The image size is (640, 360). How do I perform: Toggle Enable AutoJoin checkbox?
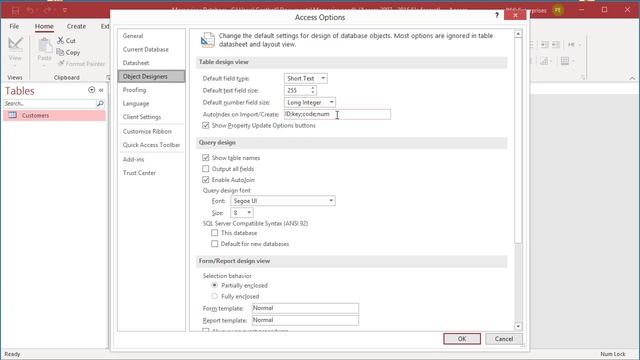pos(206,180)
